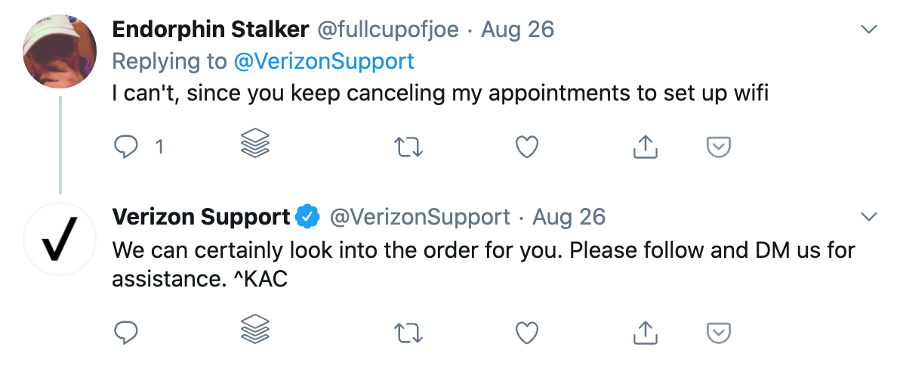
Task: Save Endorphin Stalker's tweet to Pocket
Action: [x=718, y=147]
